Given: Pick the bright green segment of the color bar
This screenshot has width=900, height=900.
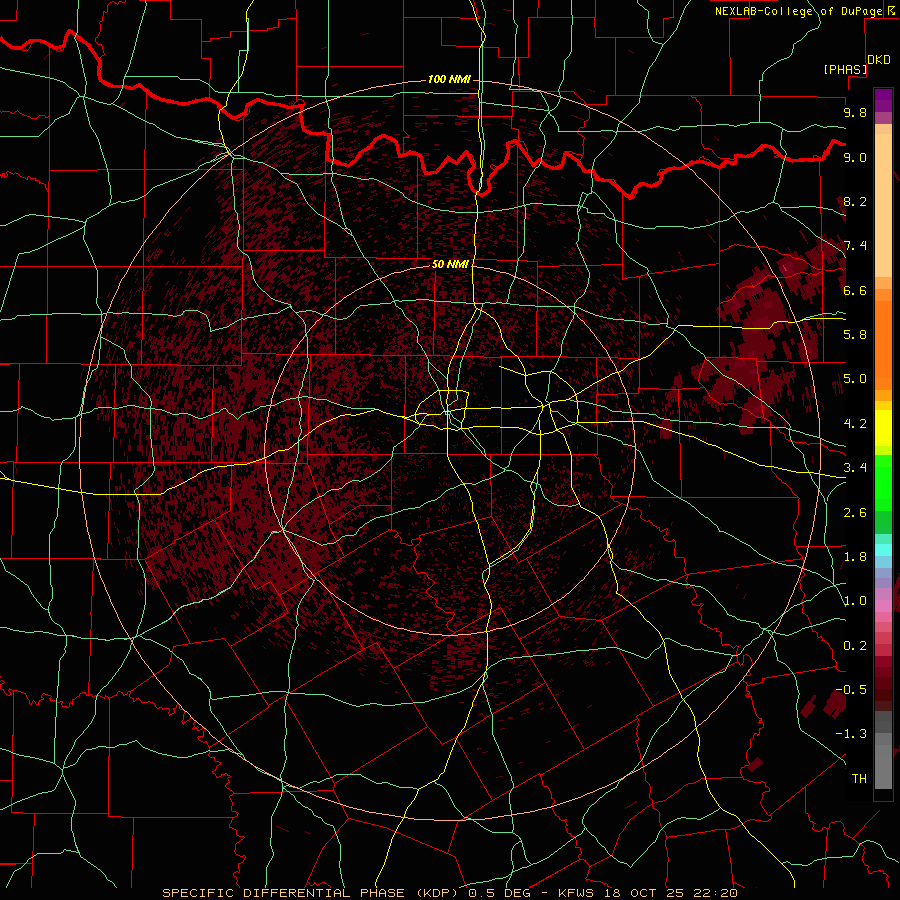Looking at the screenshot, I should point(883,483).
